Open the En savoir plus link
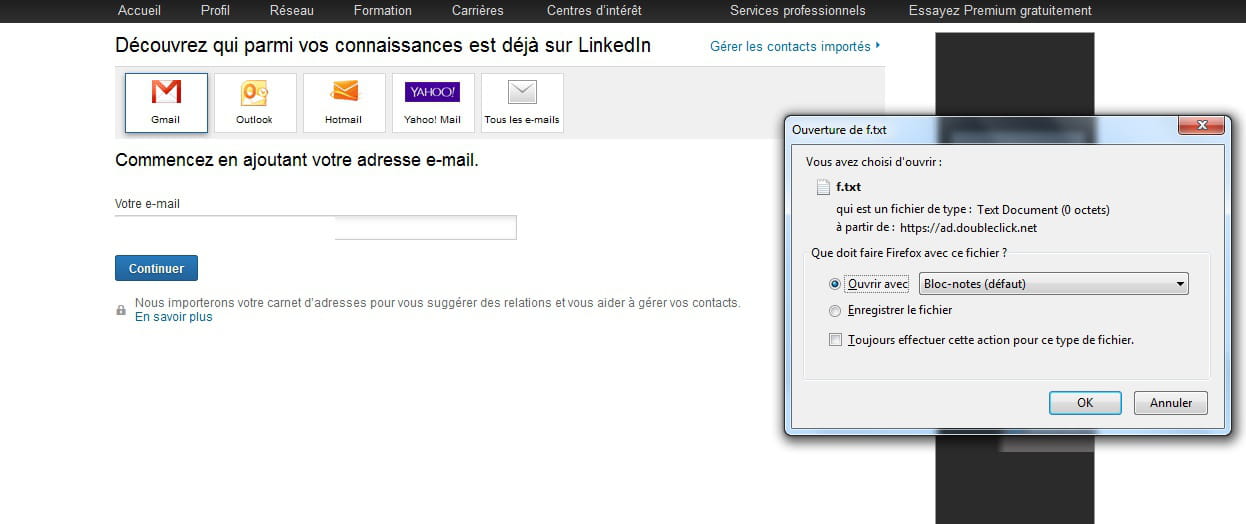The image size is (1246, 524). click(174, 317)
